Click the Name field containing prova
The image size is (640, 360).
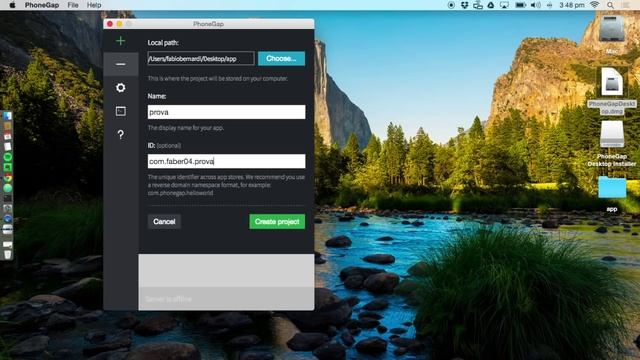point(227,112)
